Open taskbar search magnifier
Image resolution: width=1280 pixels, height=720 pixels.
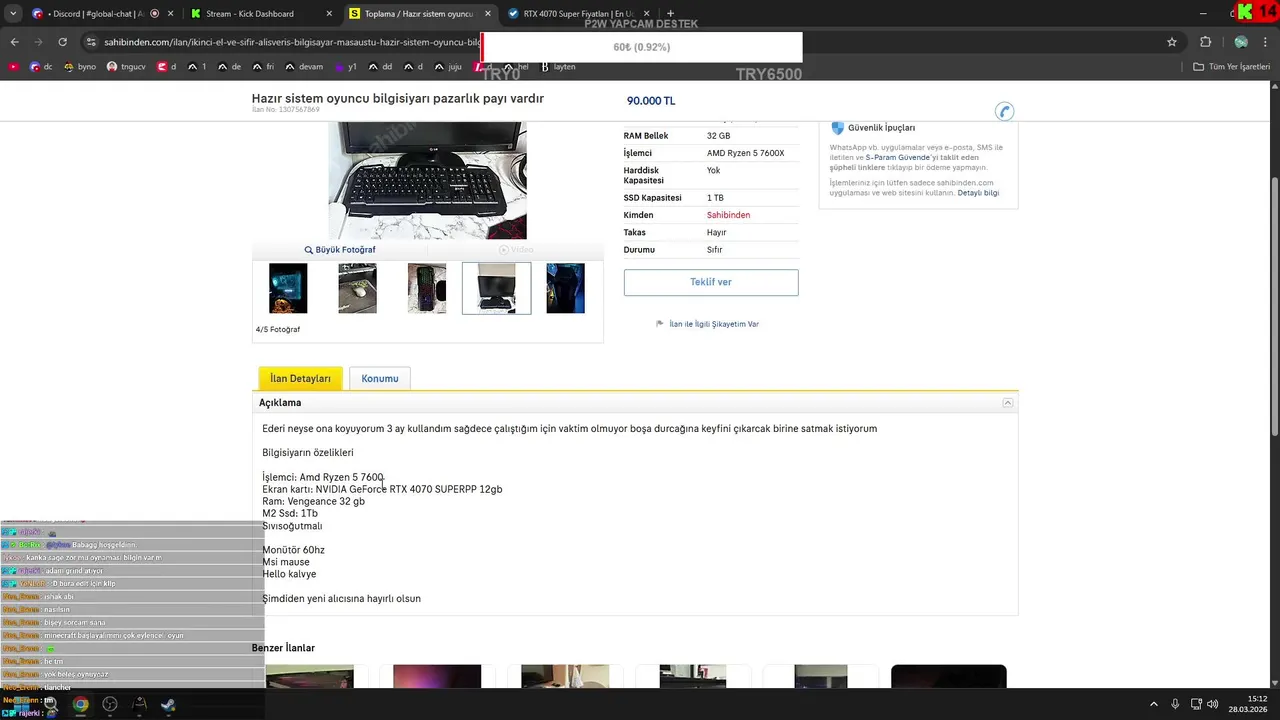point(49,704)
